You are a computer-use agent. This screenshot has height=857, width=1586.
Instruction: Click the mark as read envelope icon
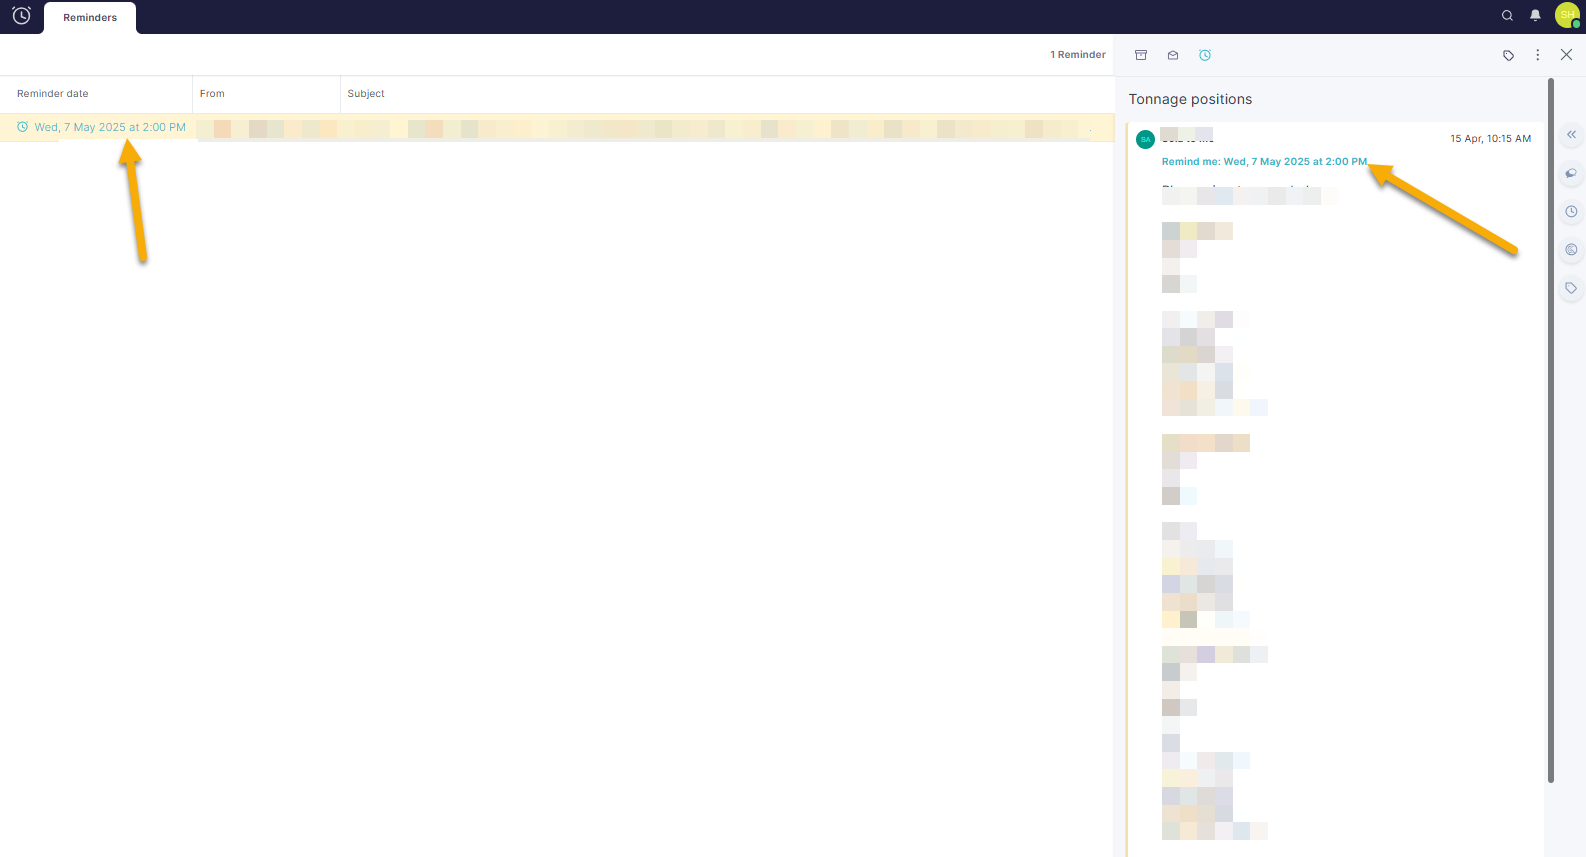click(1173, 55)
